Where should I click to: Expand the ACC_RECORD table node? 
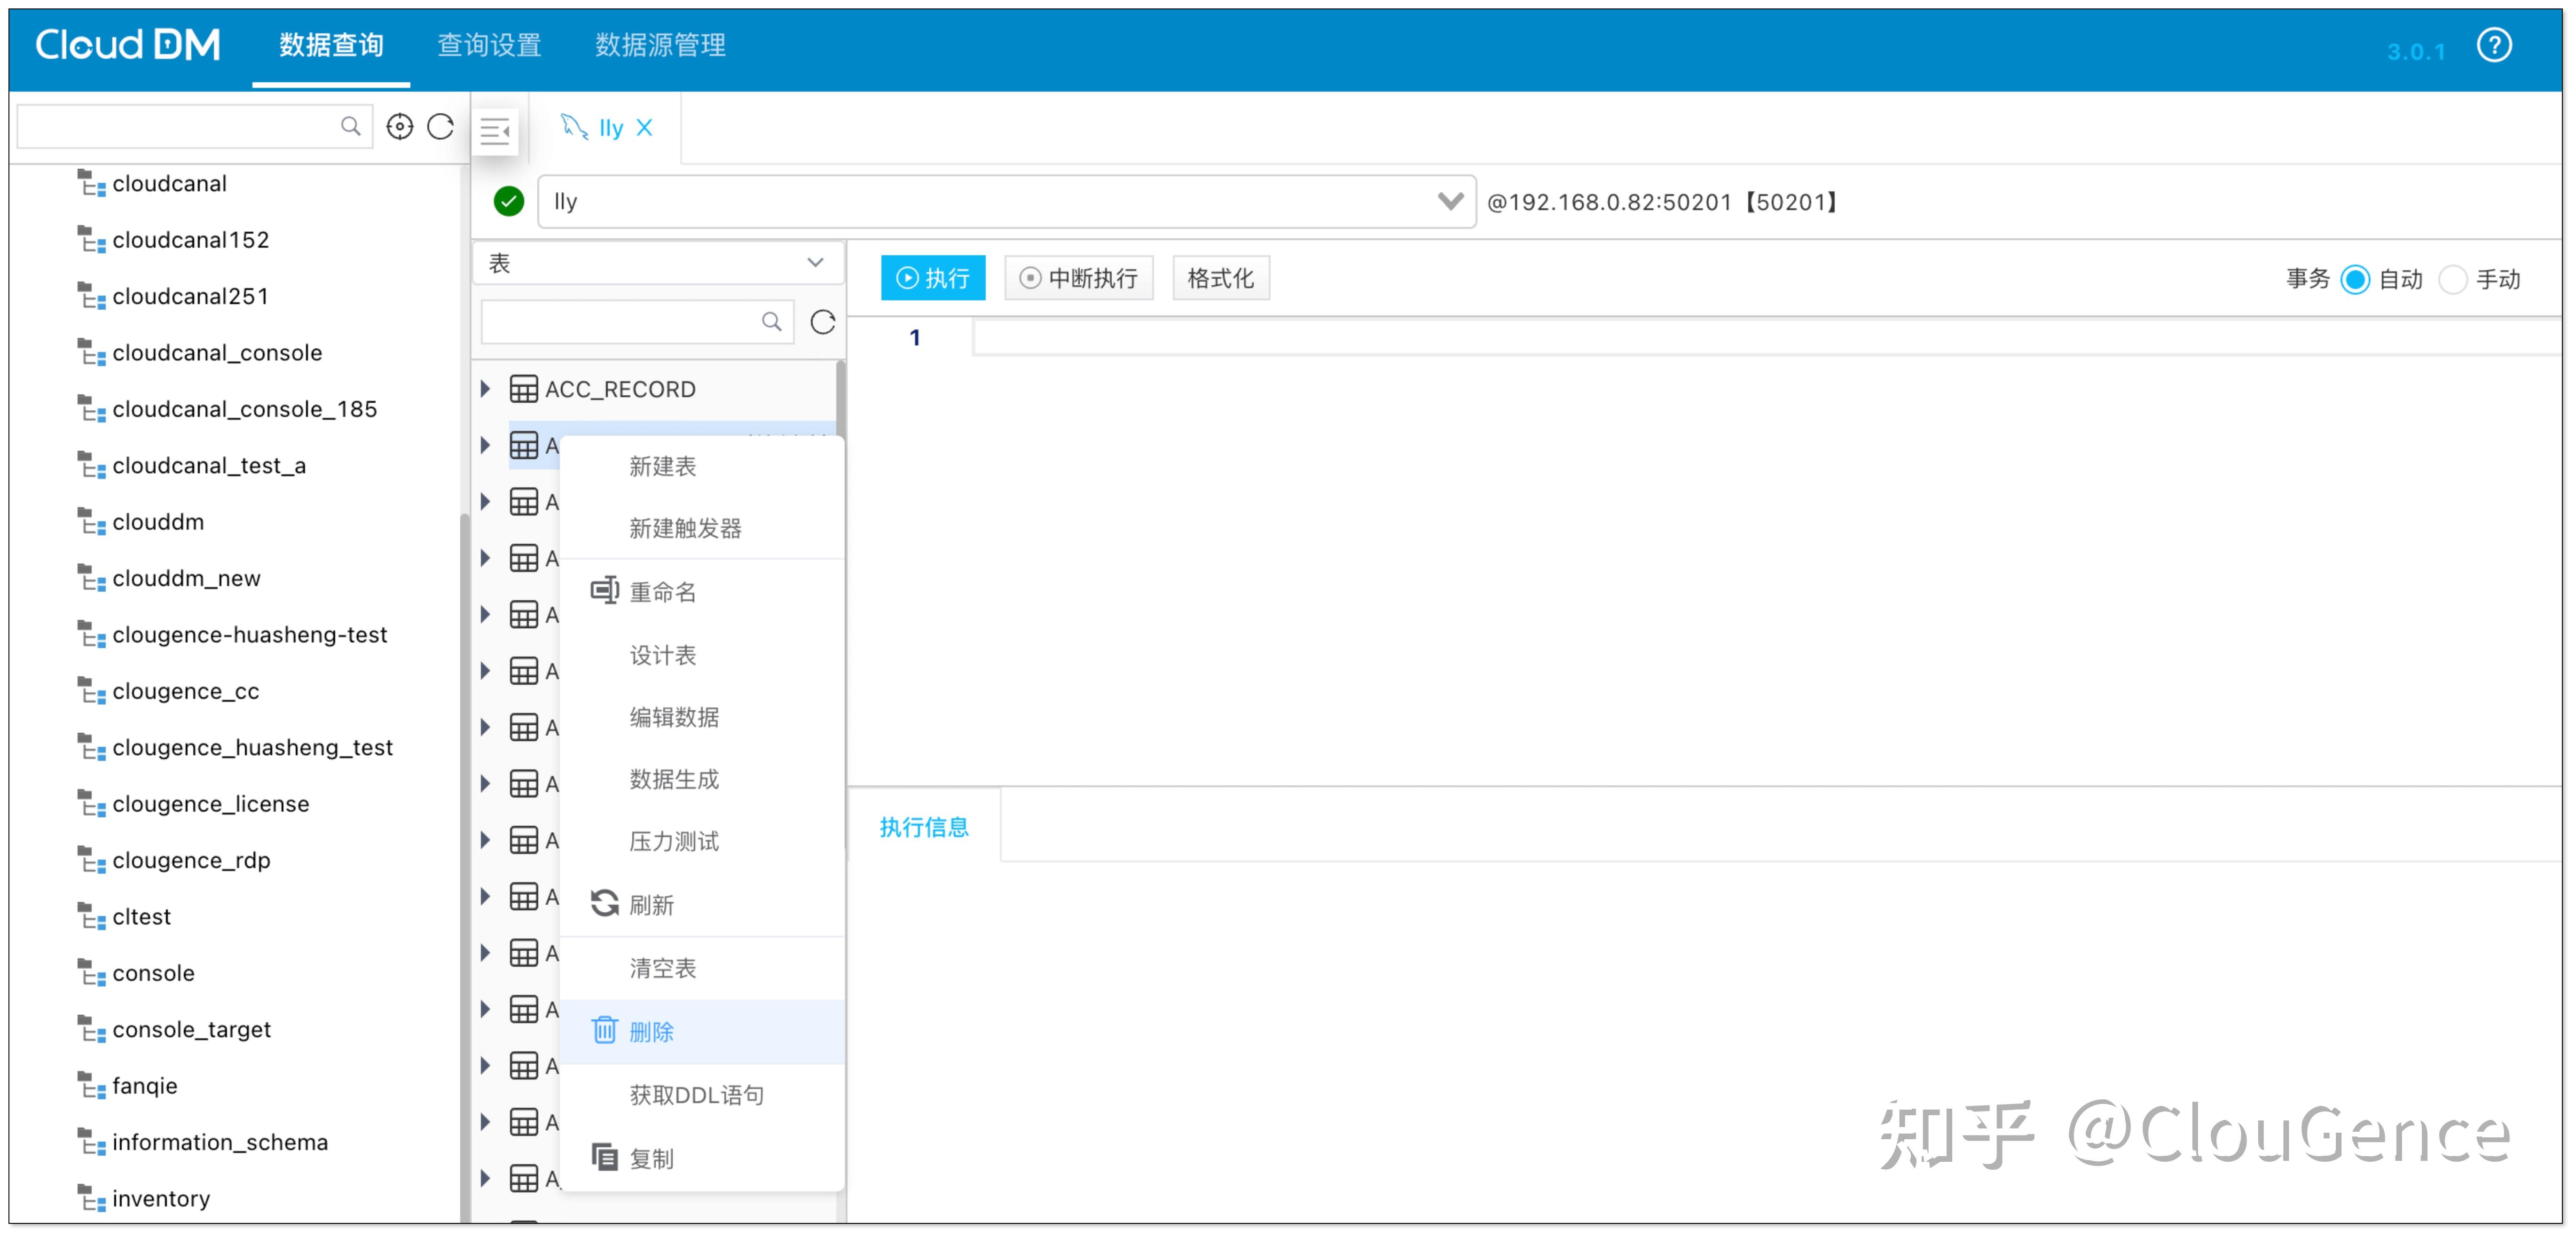(486, 389)
